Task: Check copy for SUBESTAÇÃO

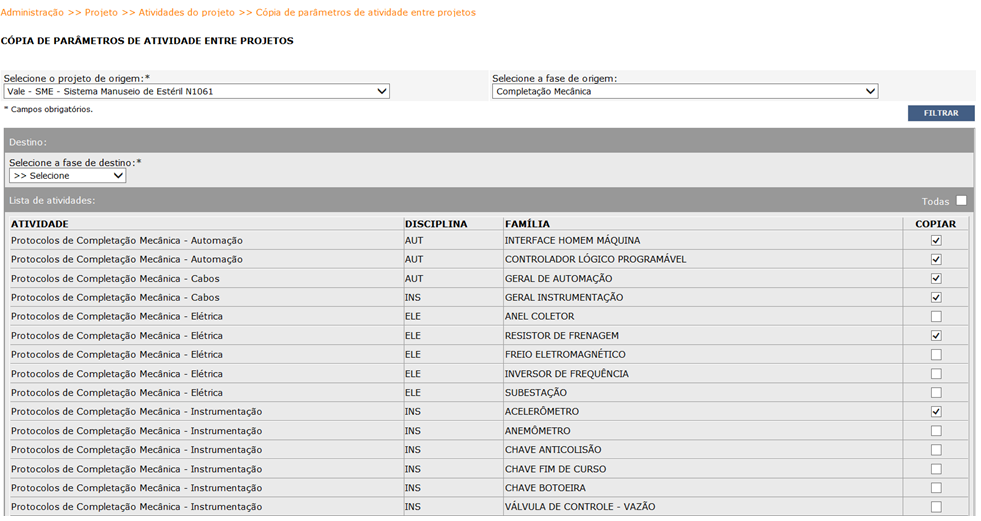Action: [936, 393]
